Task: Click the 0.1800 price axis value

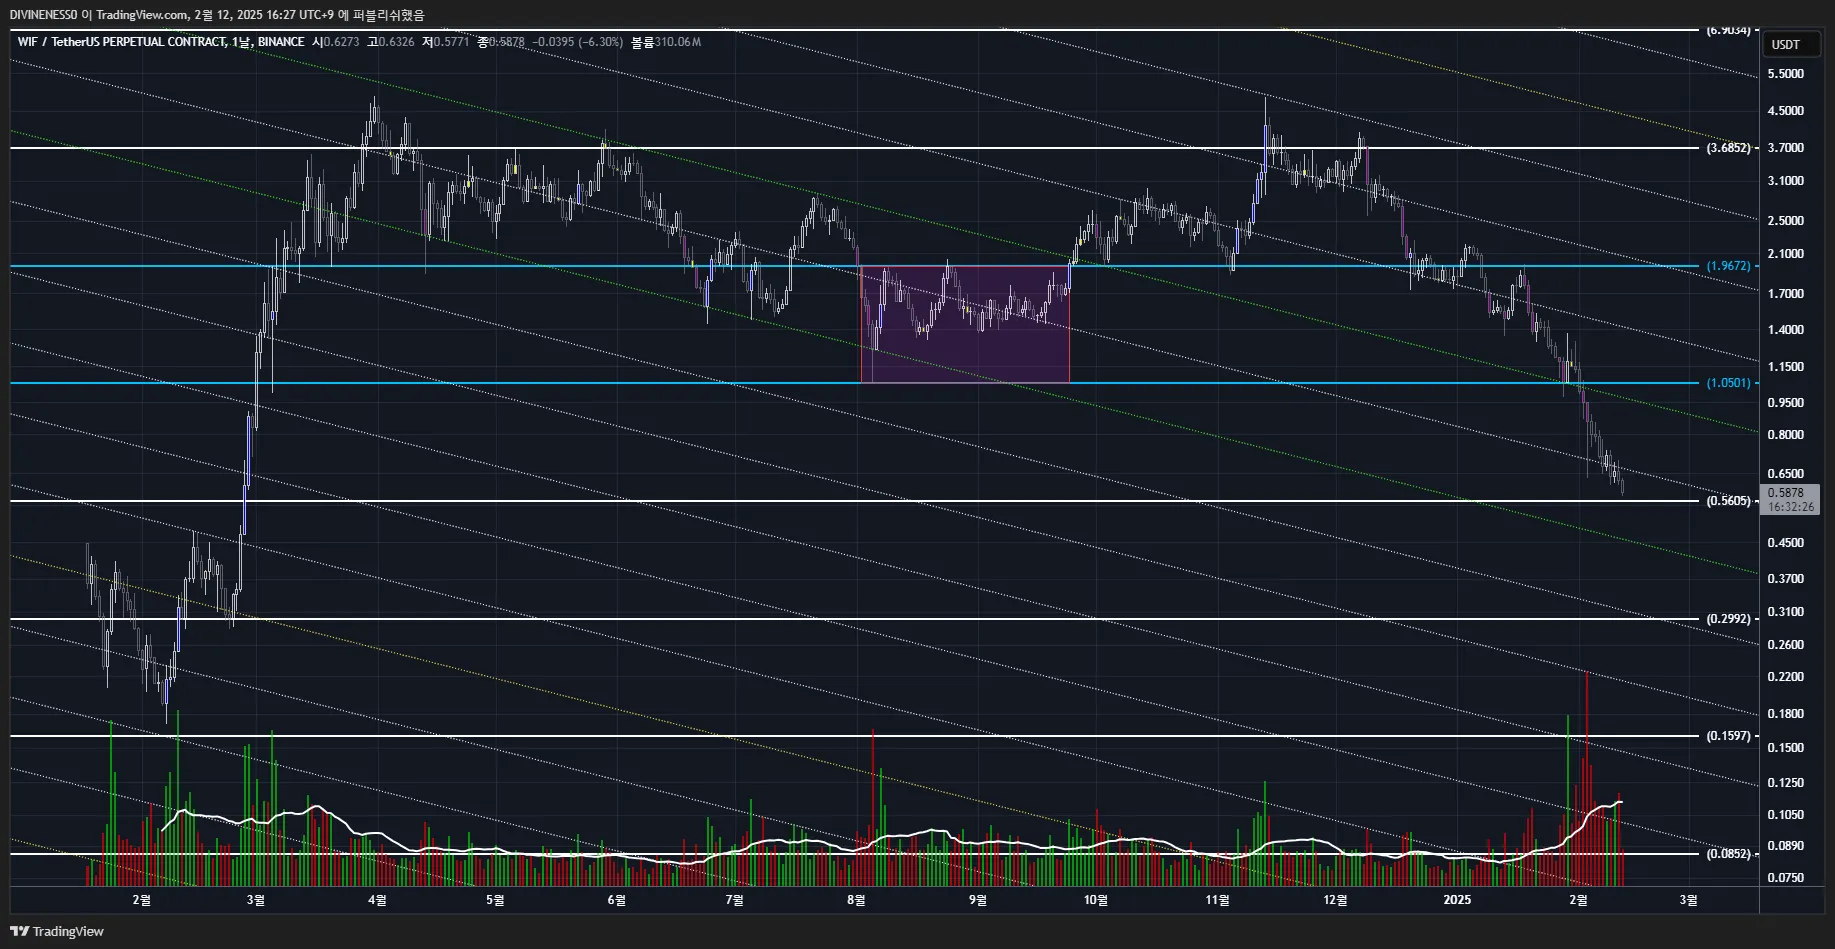Action: point(1786,714)
